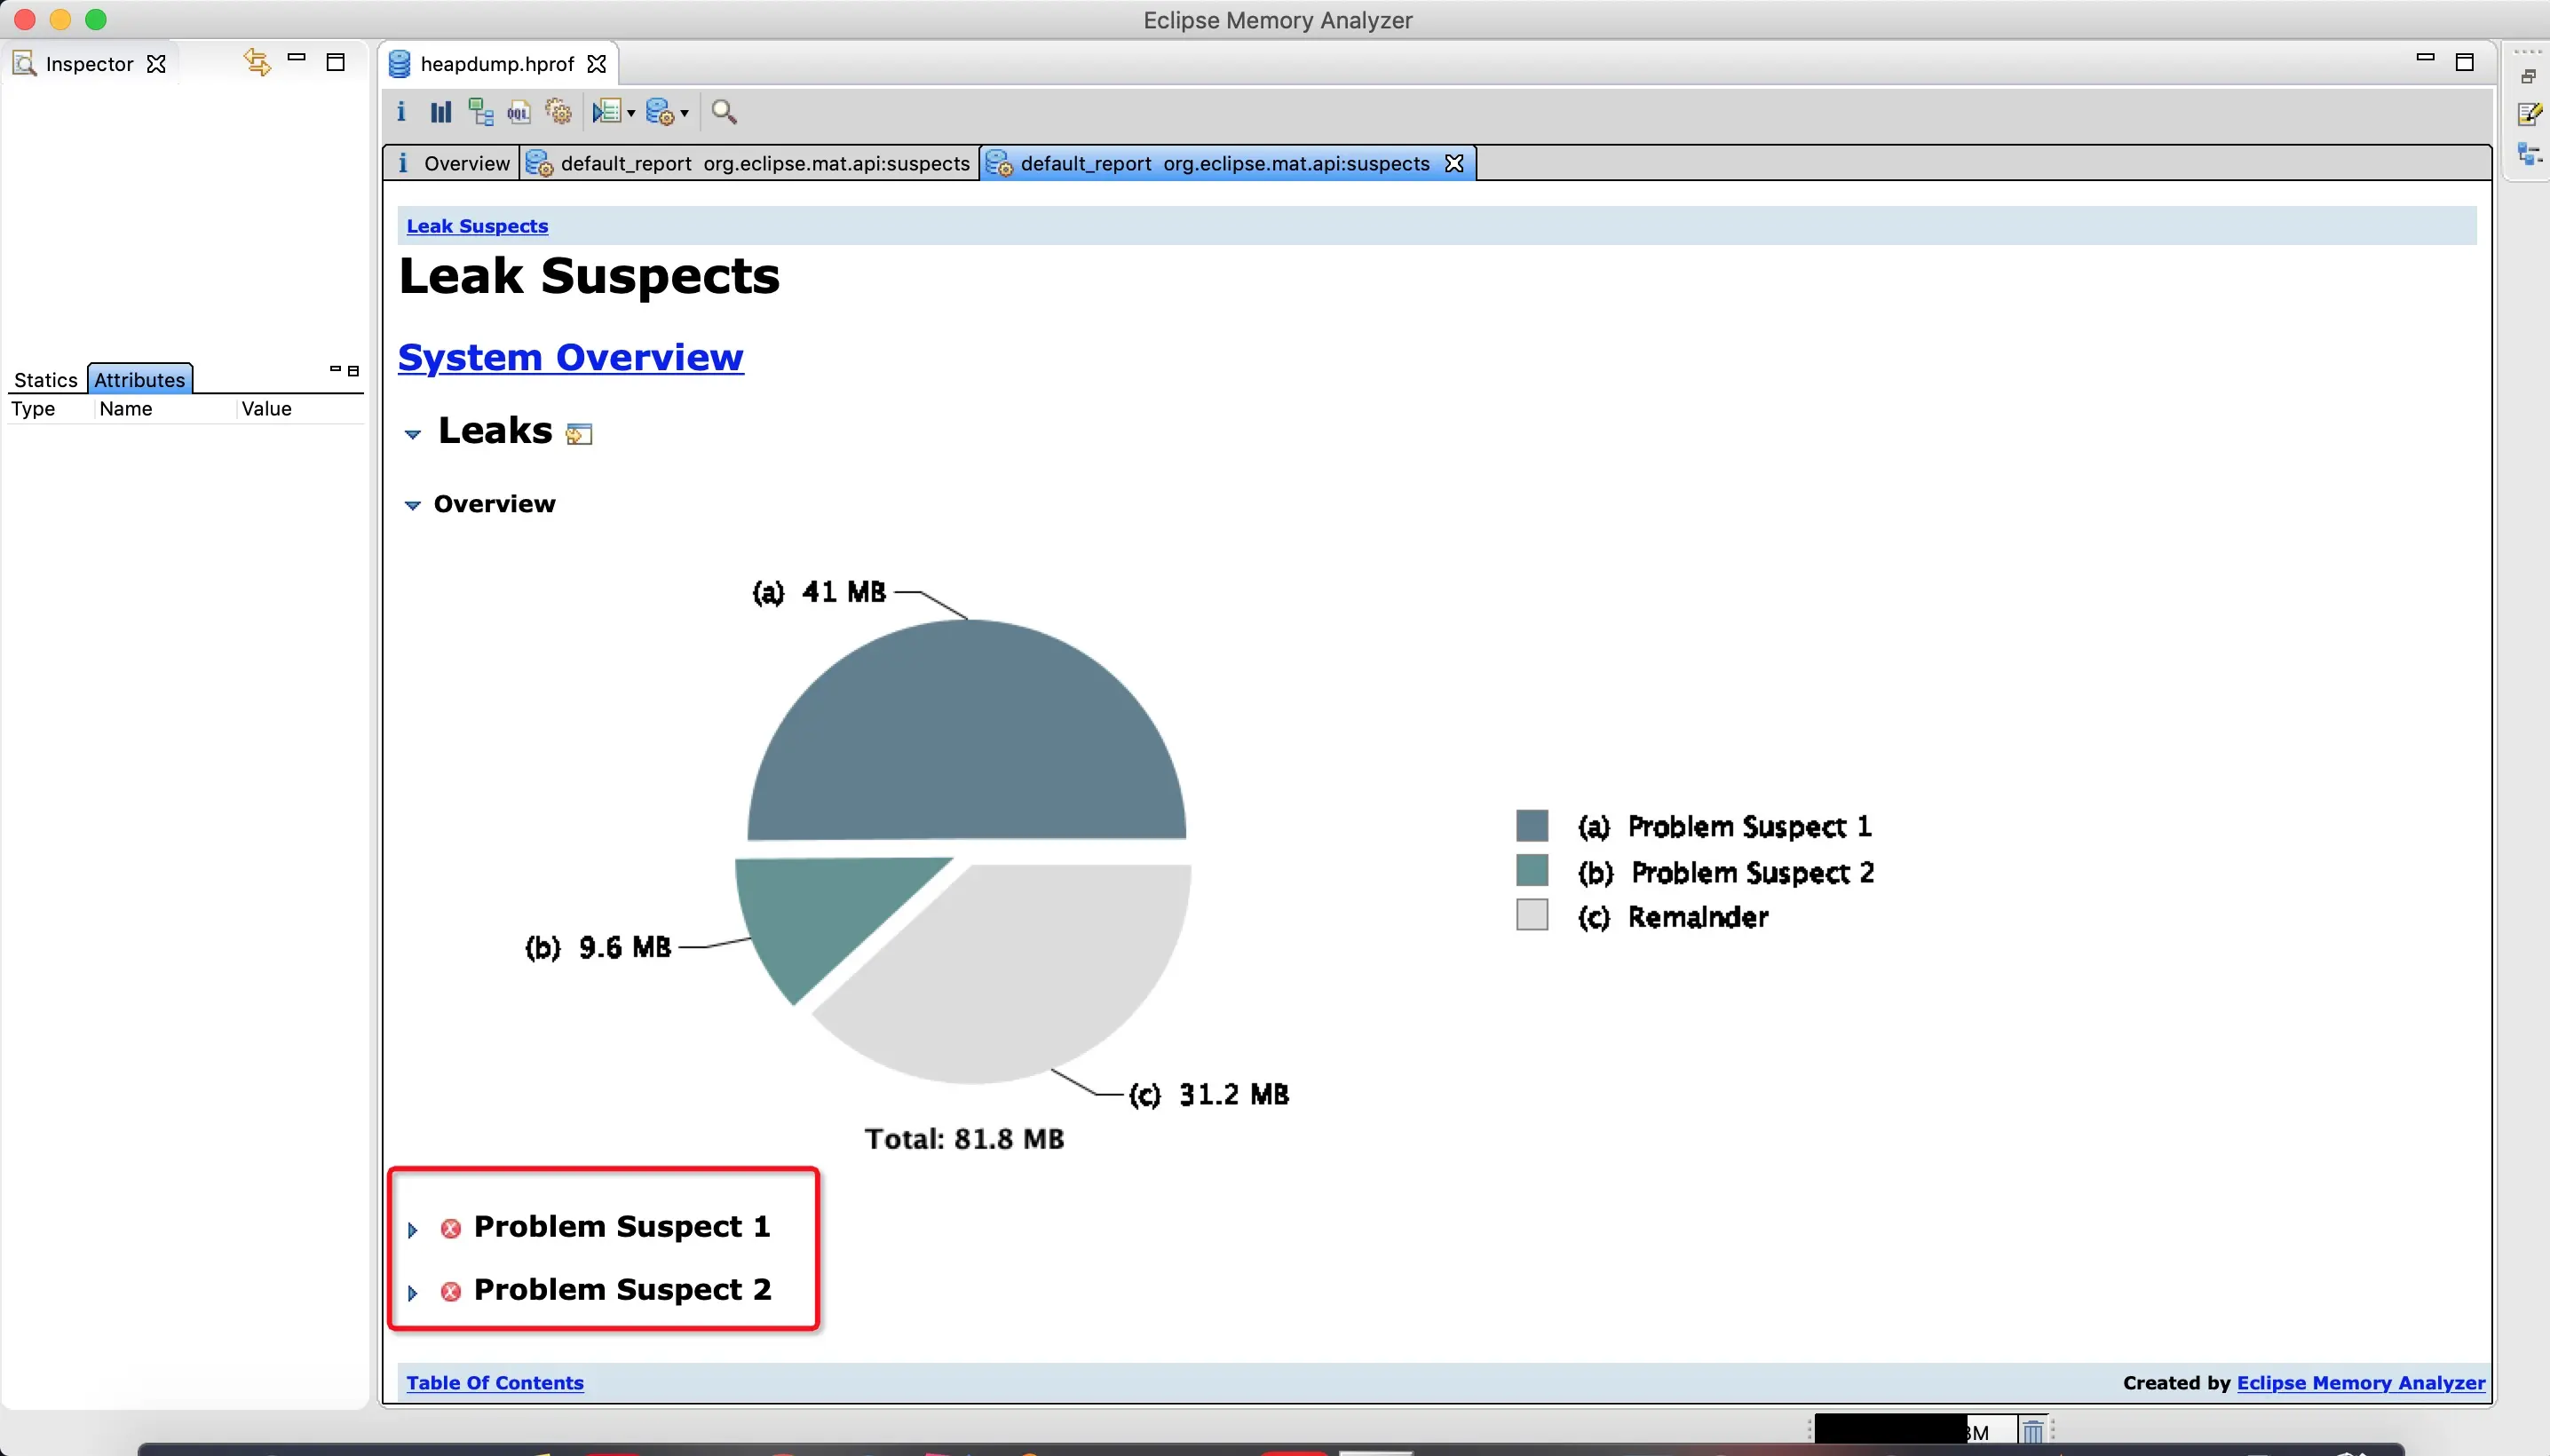Open the Run Expert System Test dropdown arrow
Viewport: 2550px width, 1456px height.
(x=685, y=113)
